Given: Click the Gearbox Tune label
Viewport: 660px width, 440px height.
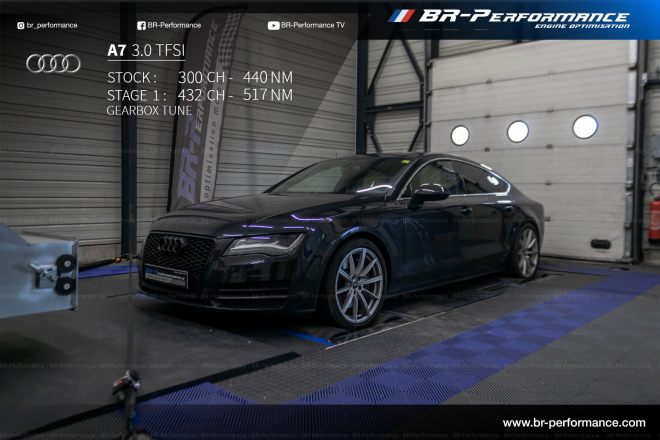Looking at the screenshot, I should pos(148,111).
